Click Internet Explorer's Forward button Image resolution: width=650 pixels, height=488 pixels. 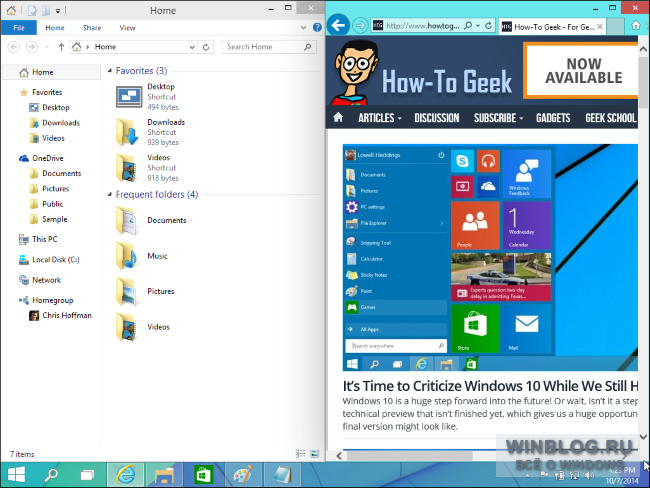(360, 26)
